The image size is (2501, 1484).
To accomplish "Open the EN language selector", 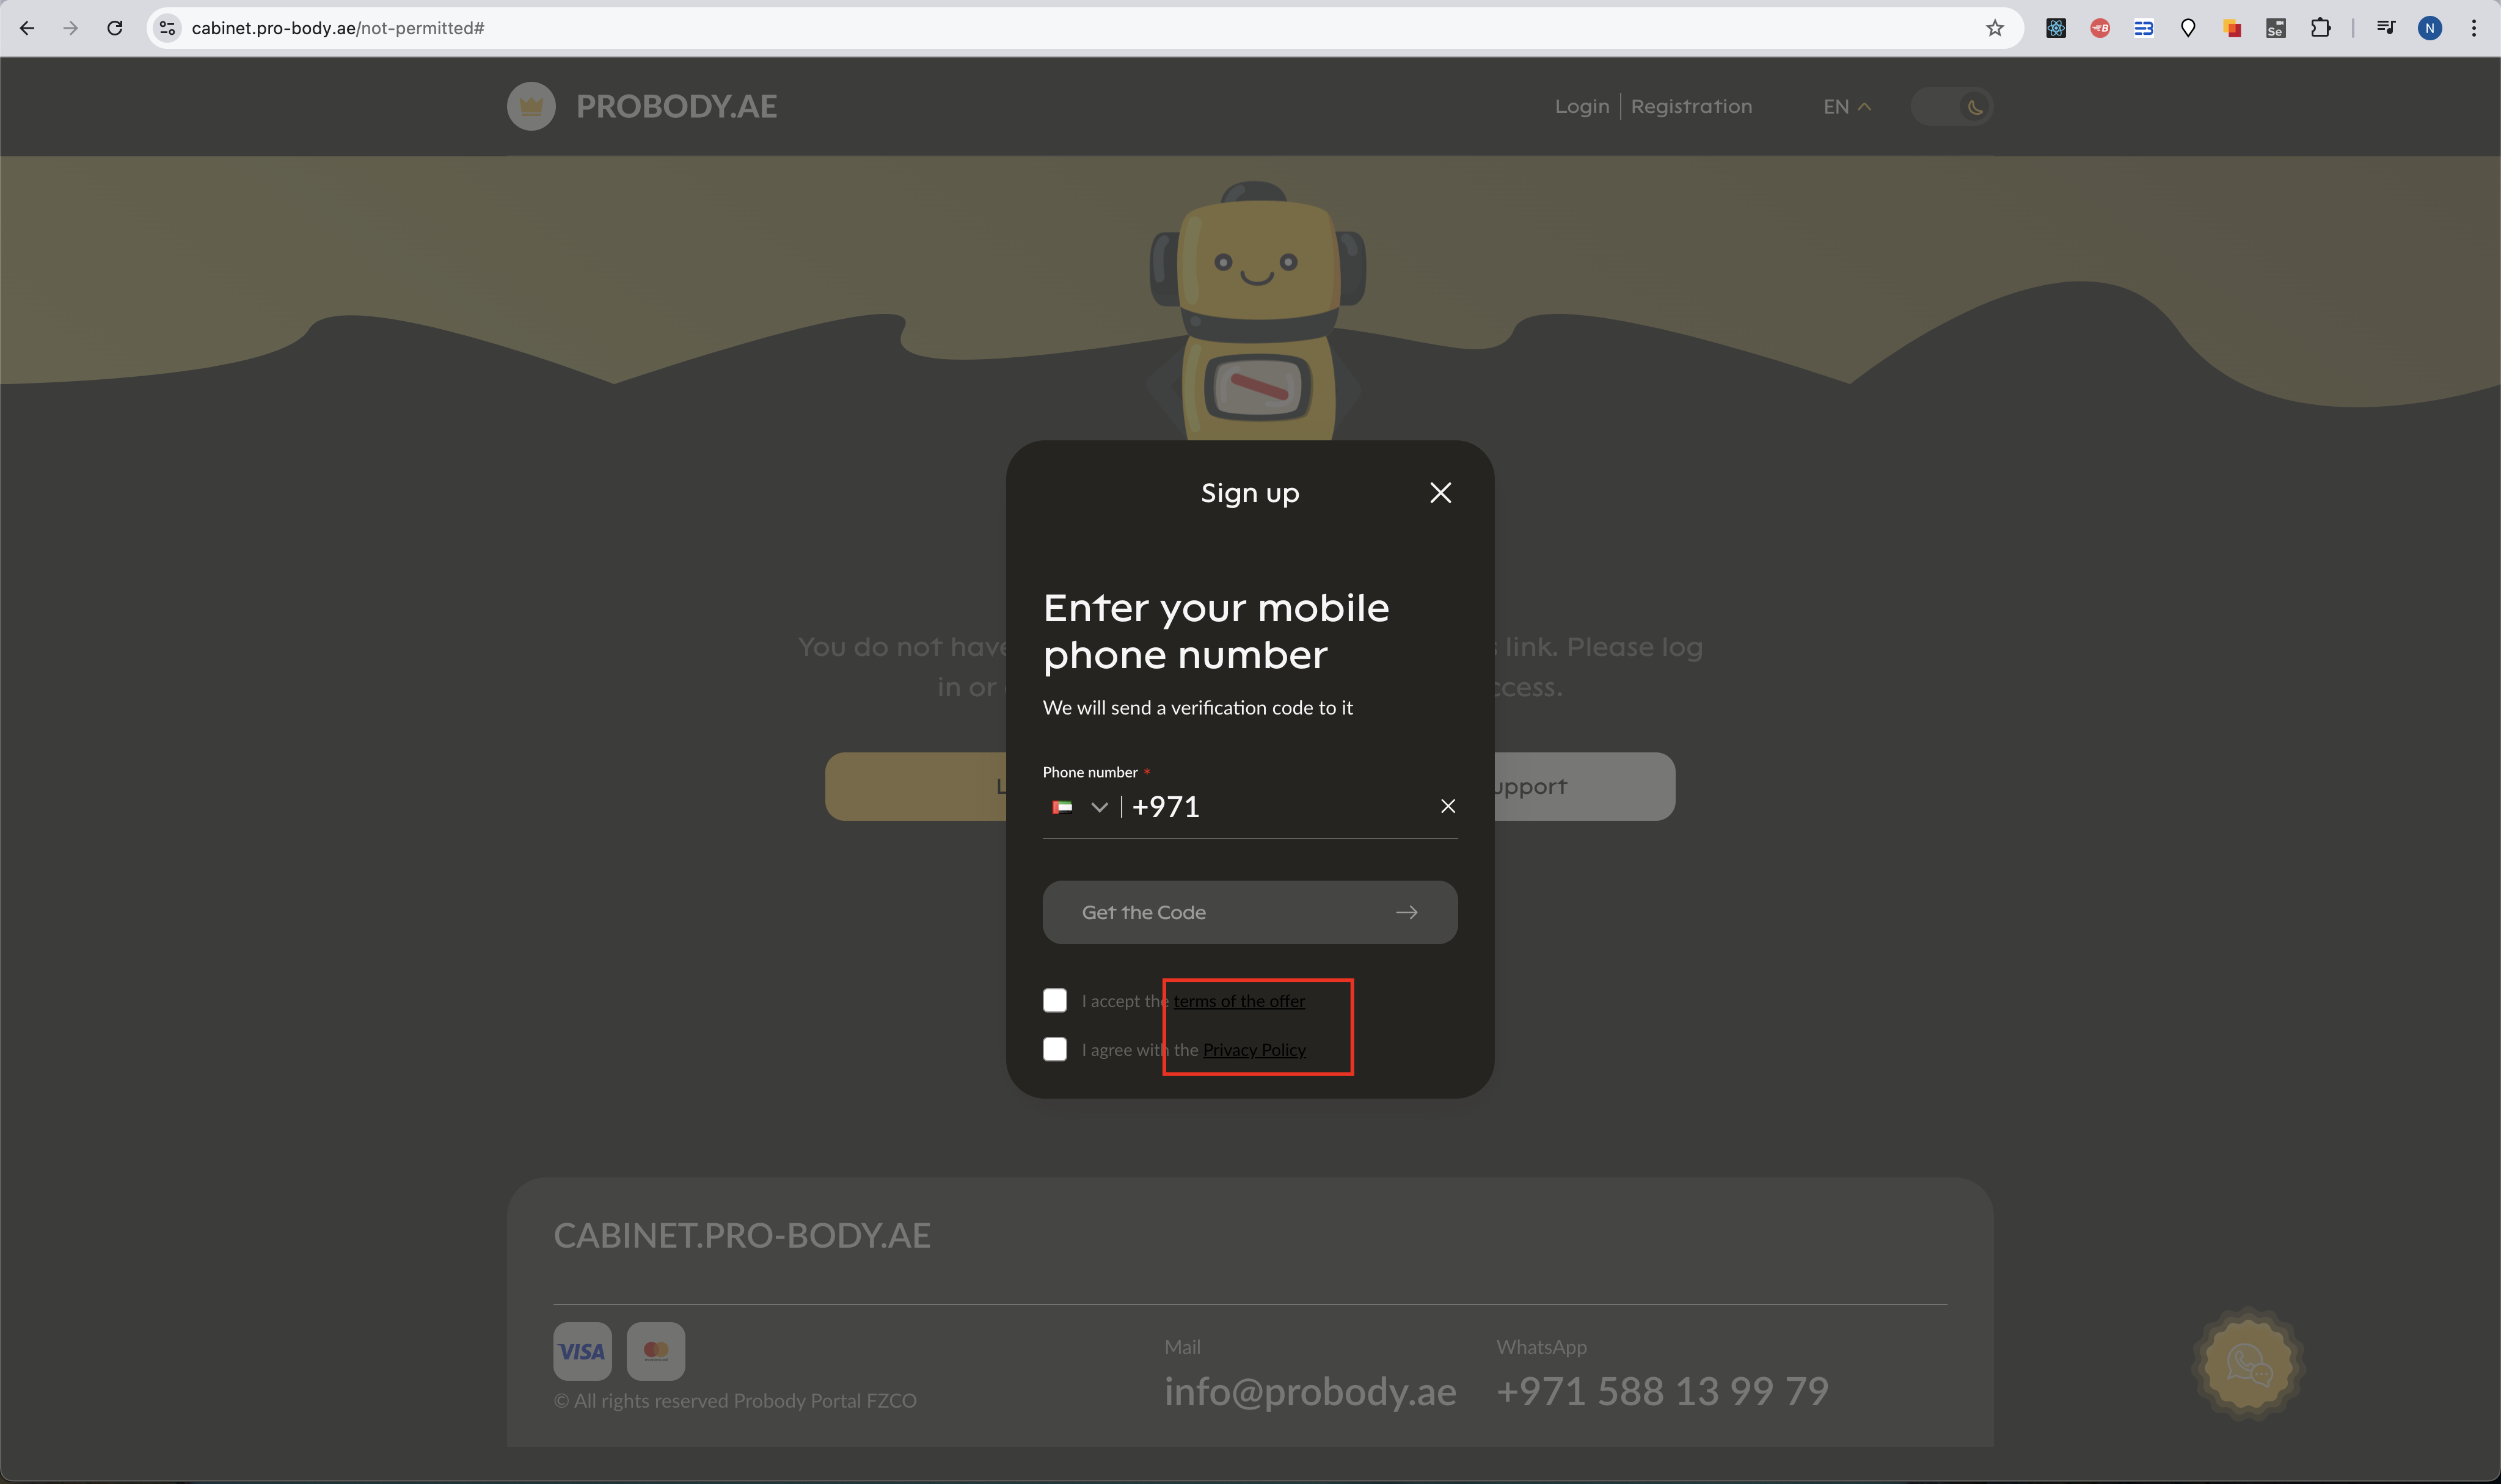I will tap(1846, 107).
